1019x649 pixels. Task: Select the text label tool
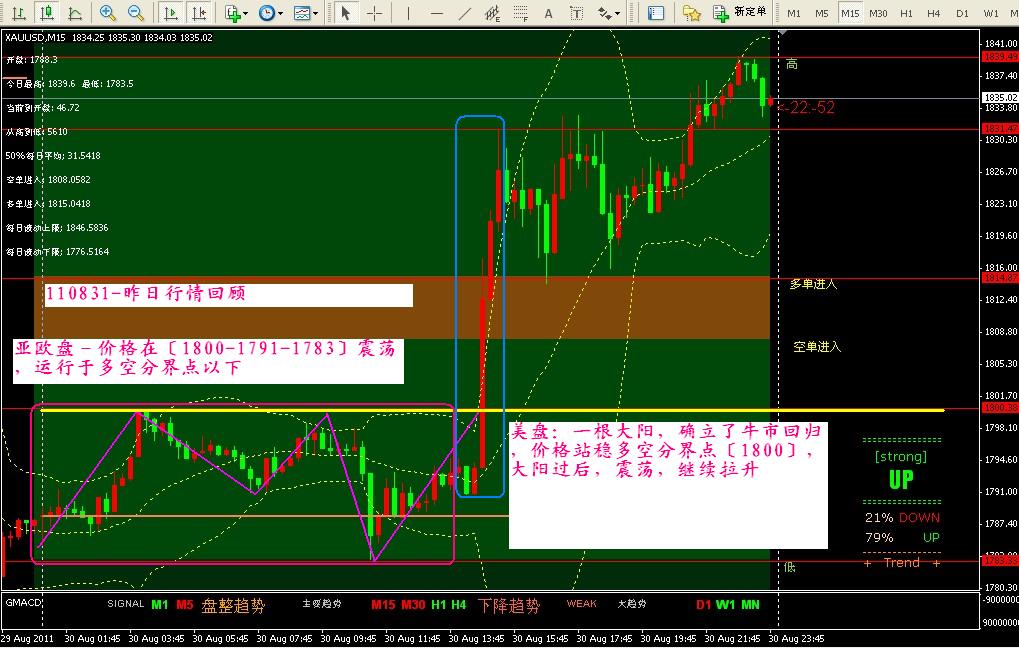tap(577, 13)
